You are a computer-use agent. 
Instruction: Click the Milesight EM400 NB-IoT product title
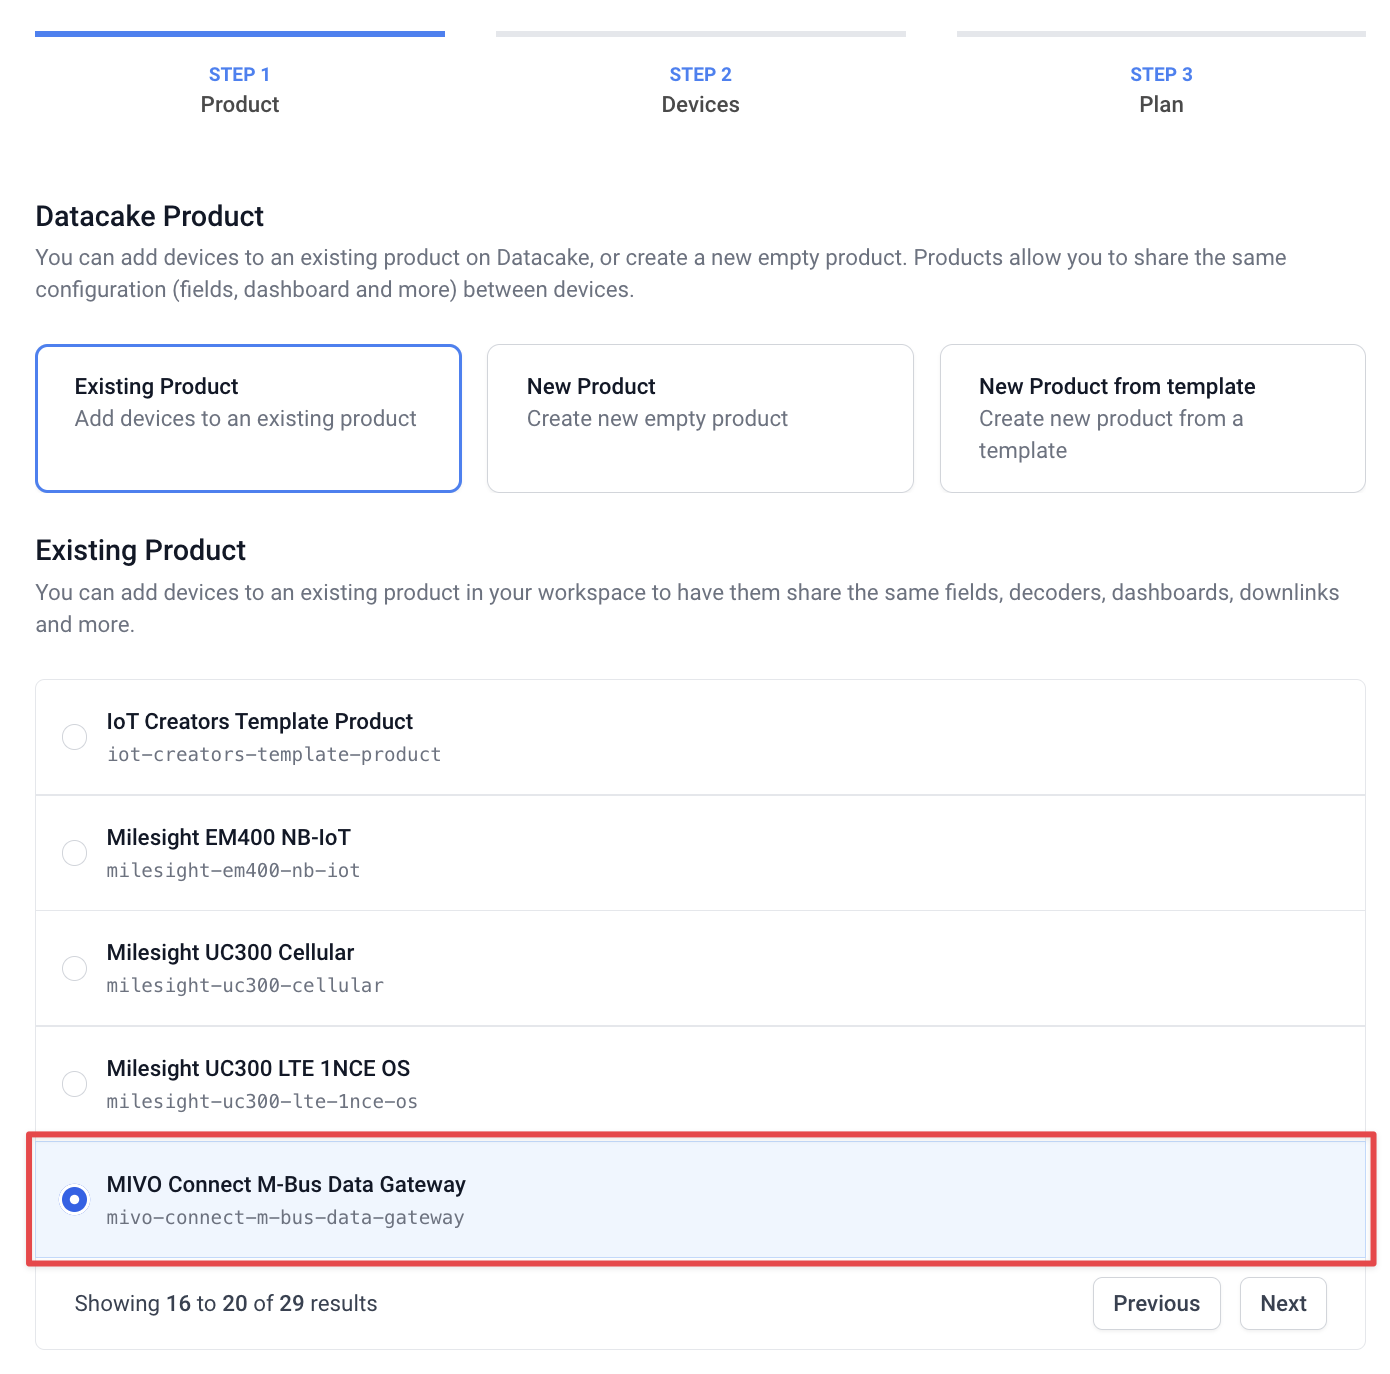tap(229, 837)
